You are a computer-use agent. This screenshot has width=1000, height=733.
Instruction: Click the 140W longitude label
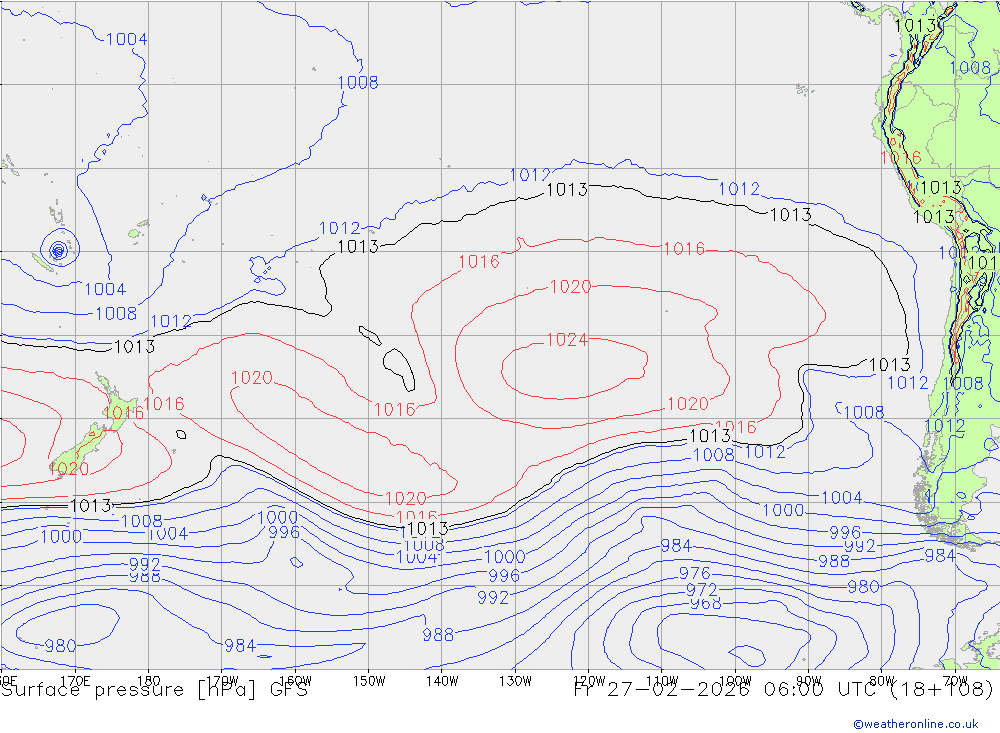[x=443, y=681]
